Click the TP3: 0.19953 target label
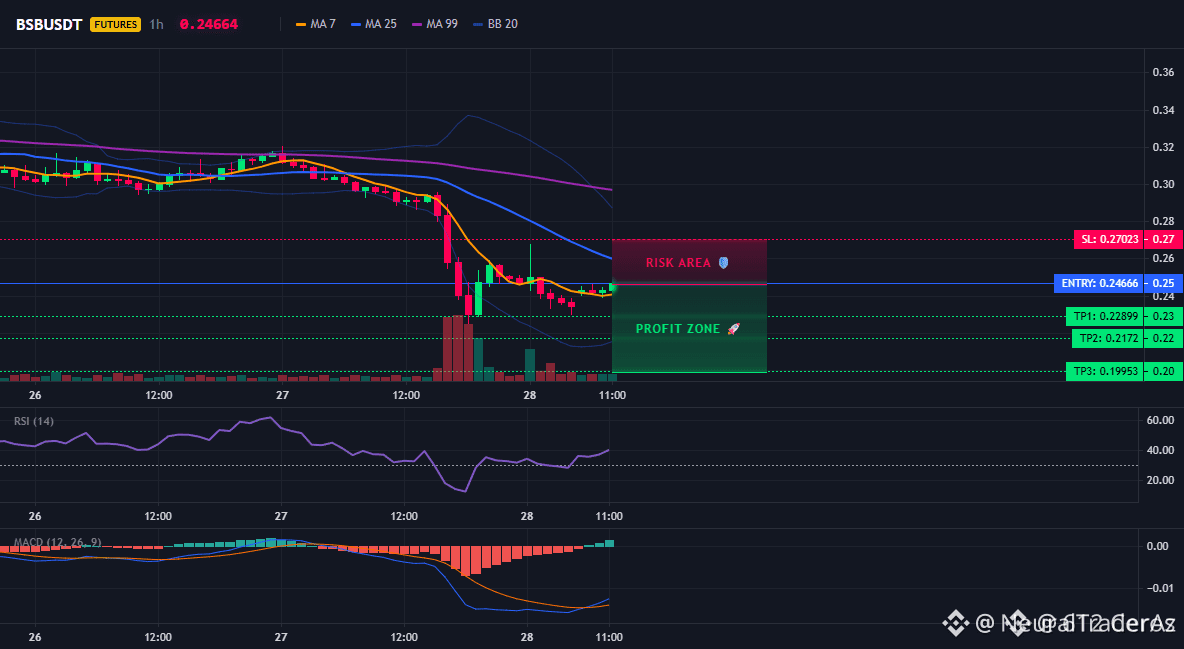This screenshot has height=649, width=1184. 1105,371
